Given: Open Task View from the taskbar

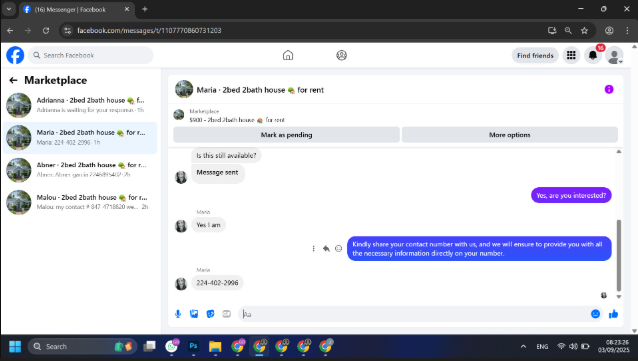Looking at the screenshot, I should point(149,346).
